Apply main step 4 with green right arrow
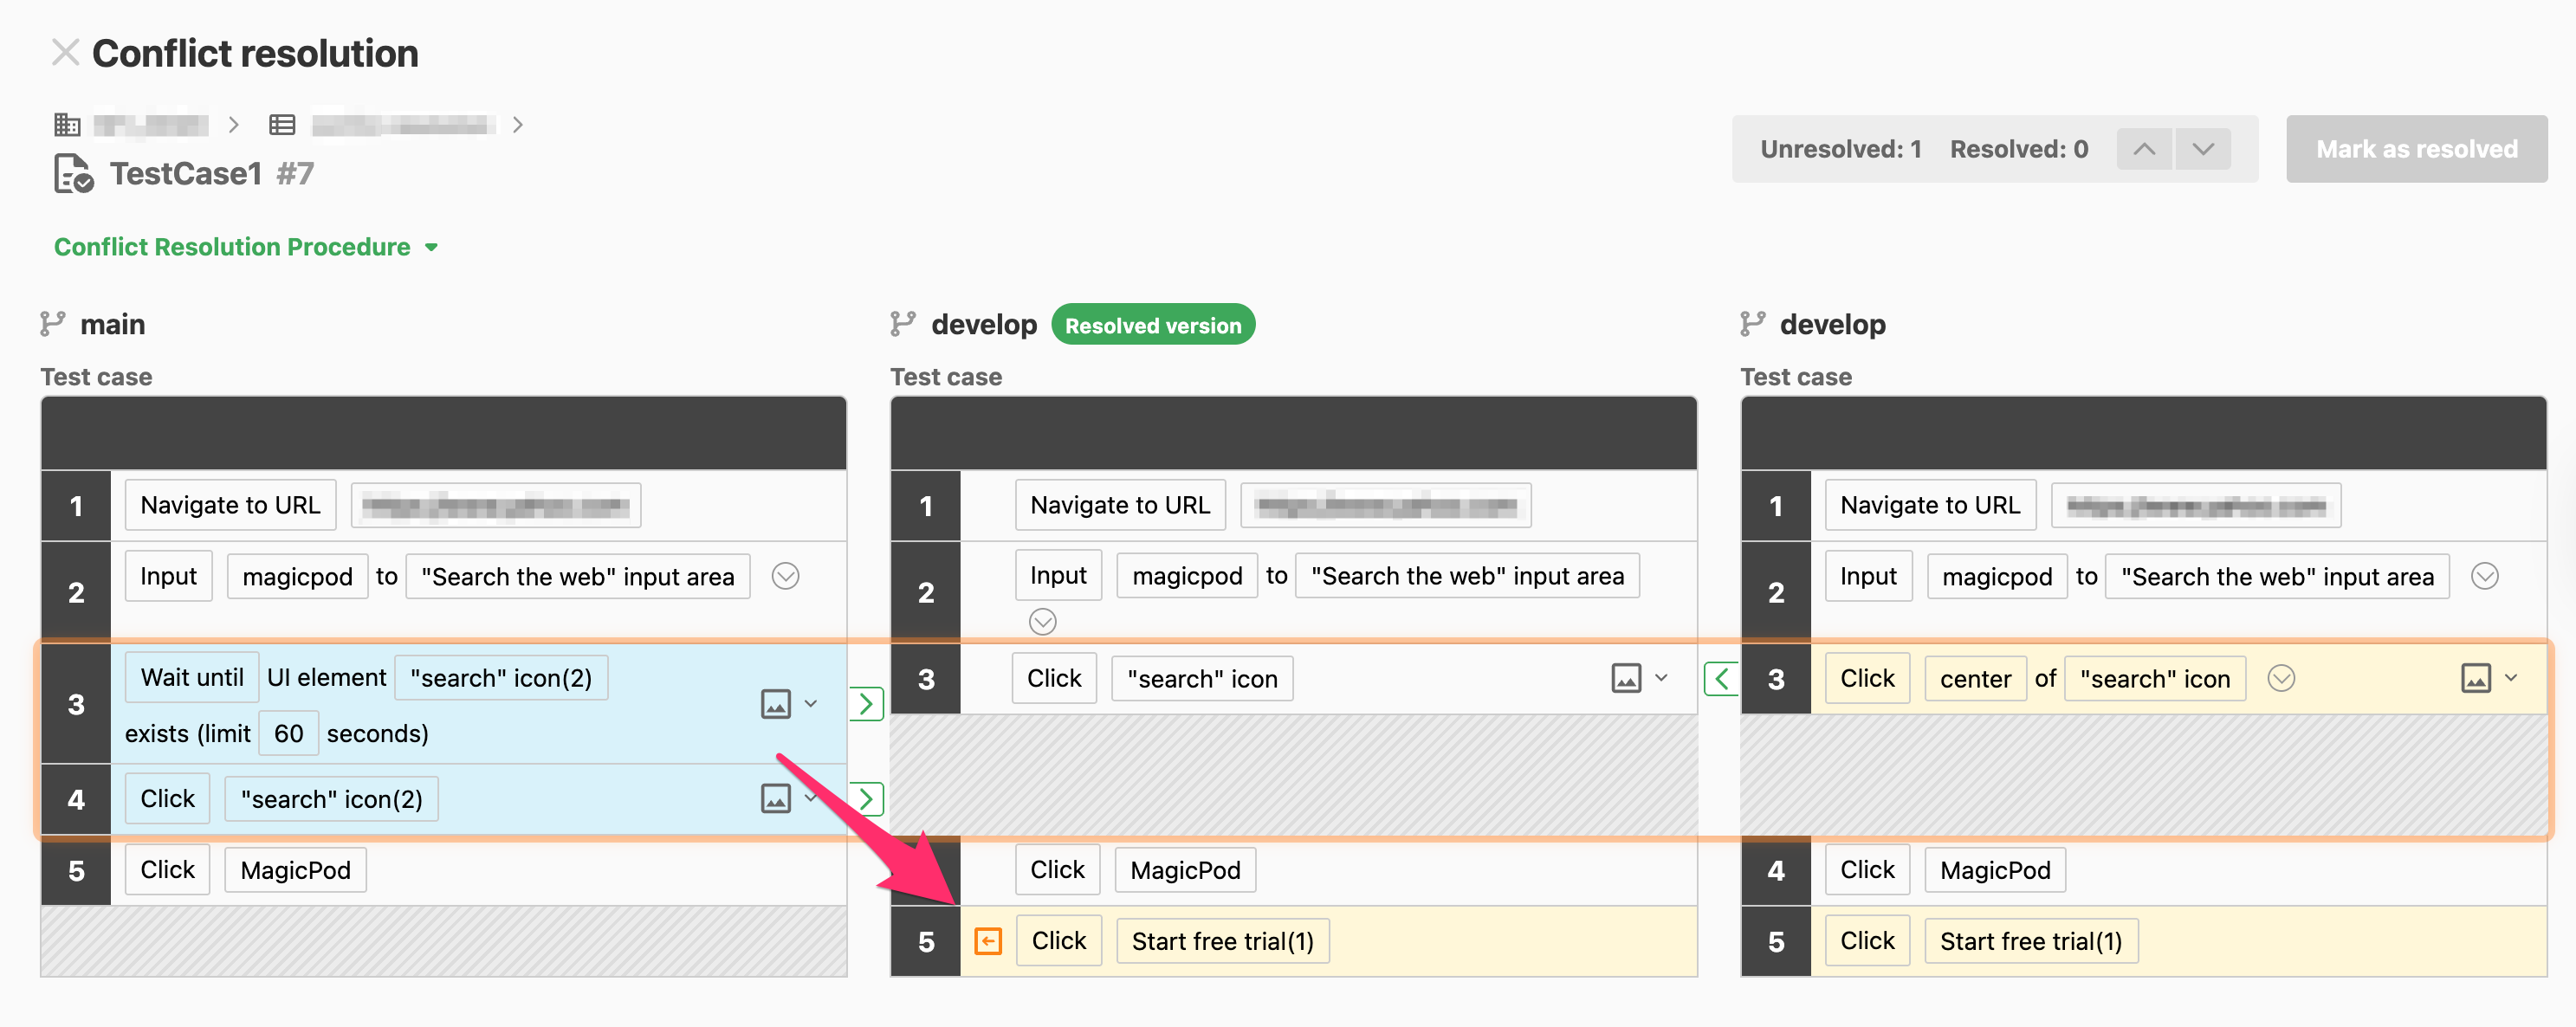Viewport: 2576px width, 1027px height. click(866, 798)
